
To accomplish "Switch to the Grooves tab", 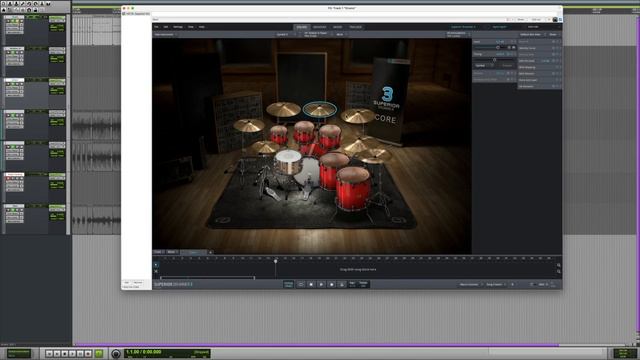I will [320, 27].
